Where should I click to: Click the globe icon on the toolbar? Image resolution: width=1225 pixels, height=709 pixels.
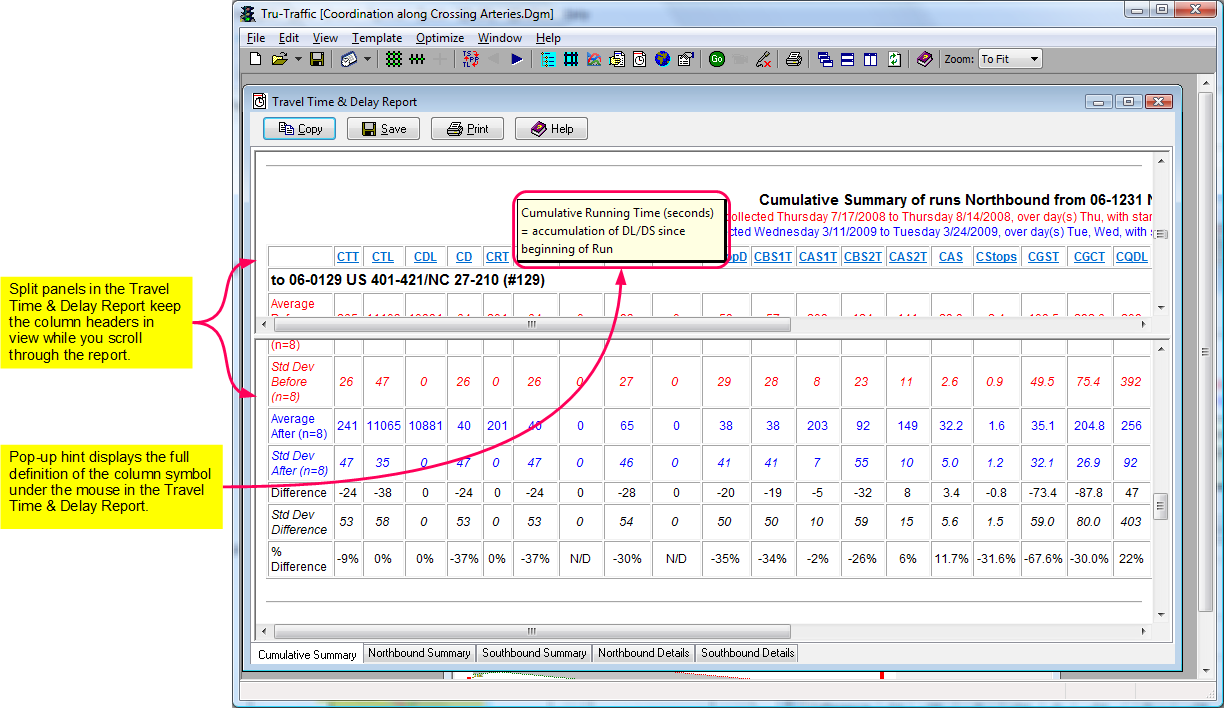662,59
